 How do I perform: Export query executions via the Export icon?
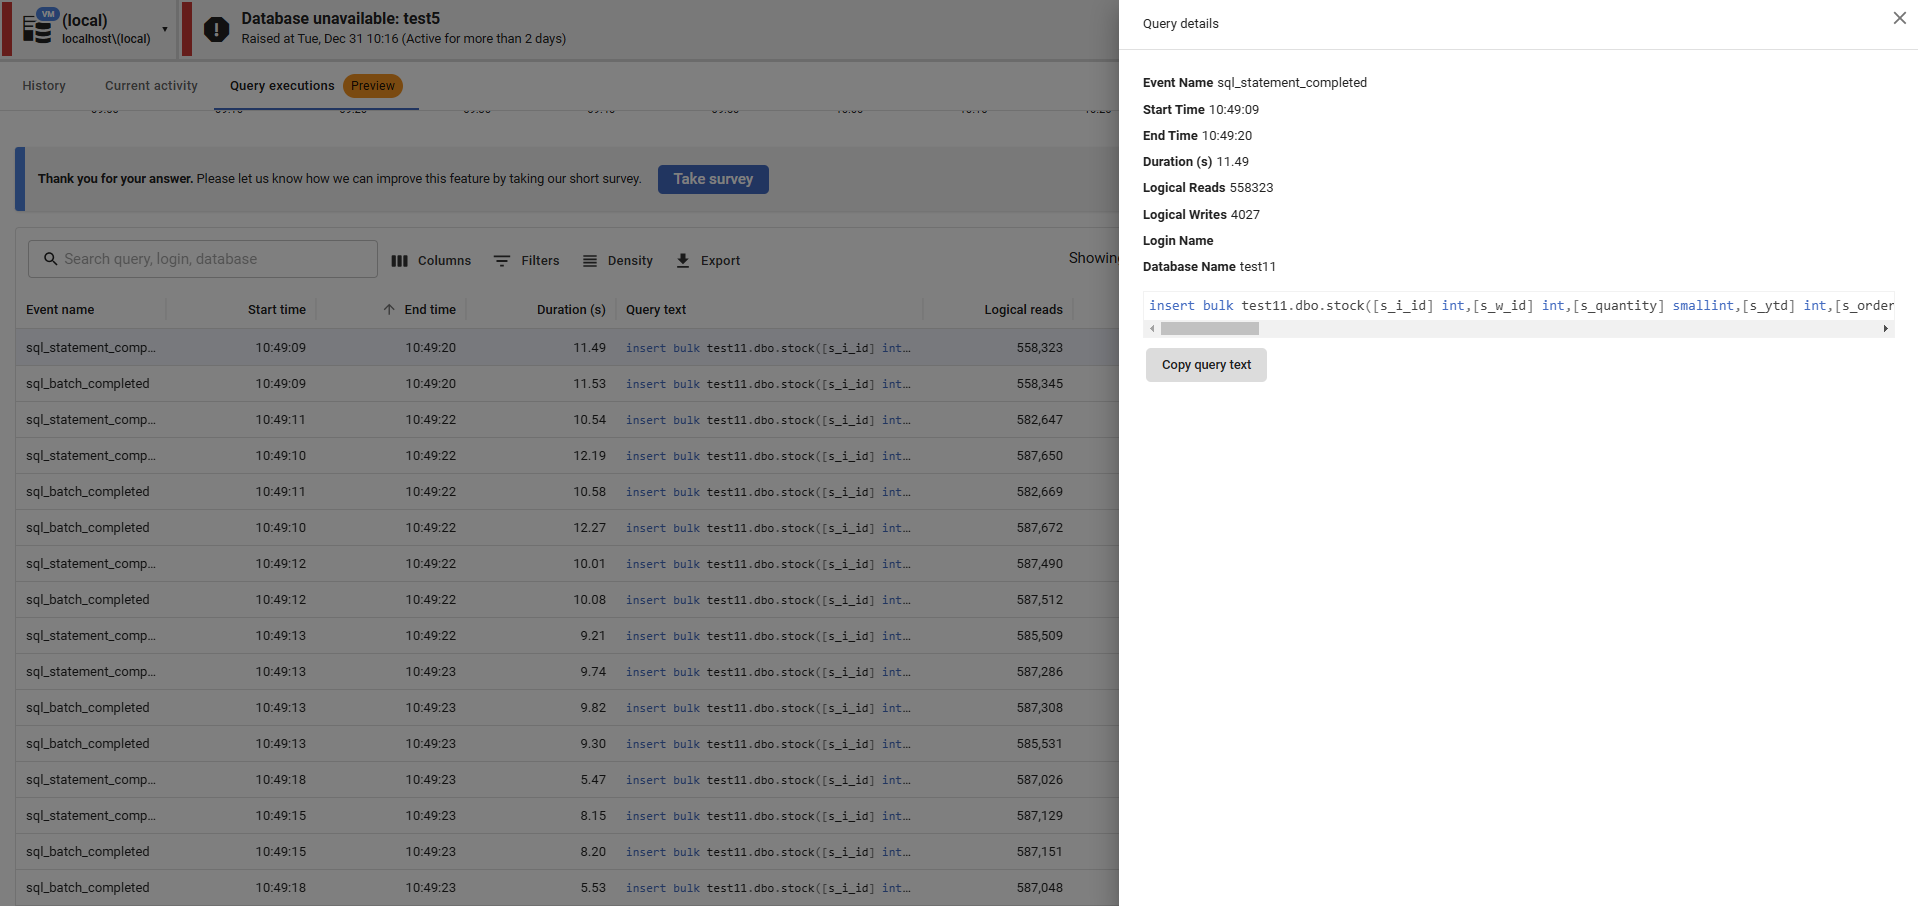click(x=682, y=260)
